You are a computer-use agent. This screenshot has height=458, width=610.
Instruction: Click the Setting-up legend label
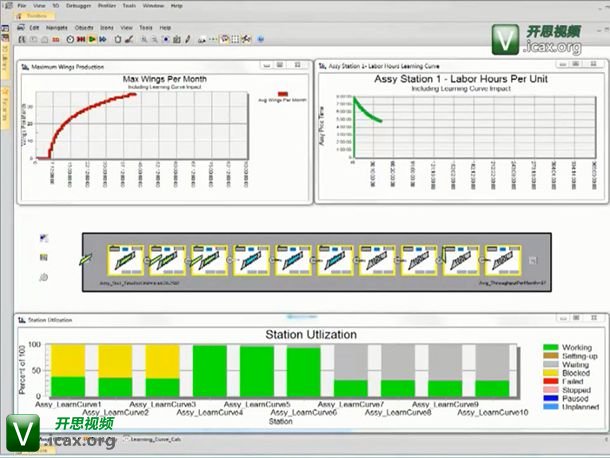tap(580, 356)
